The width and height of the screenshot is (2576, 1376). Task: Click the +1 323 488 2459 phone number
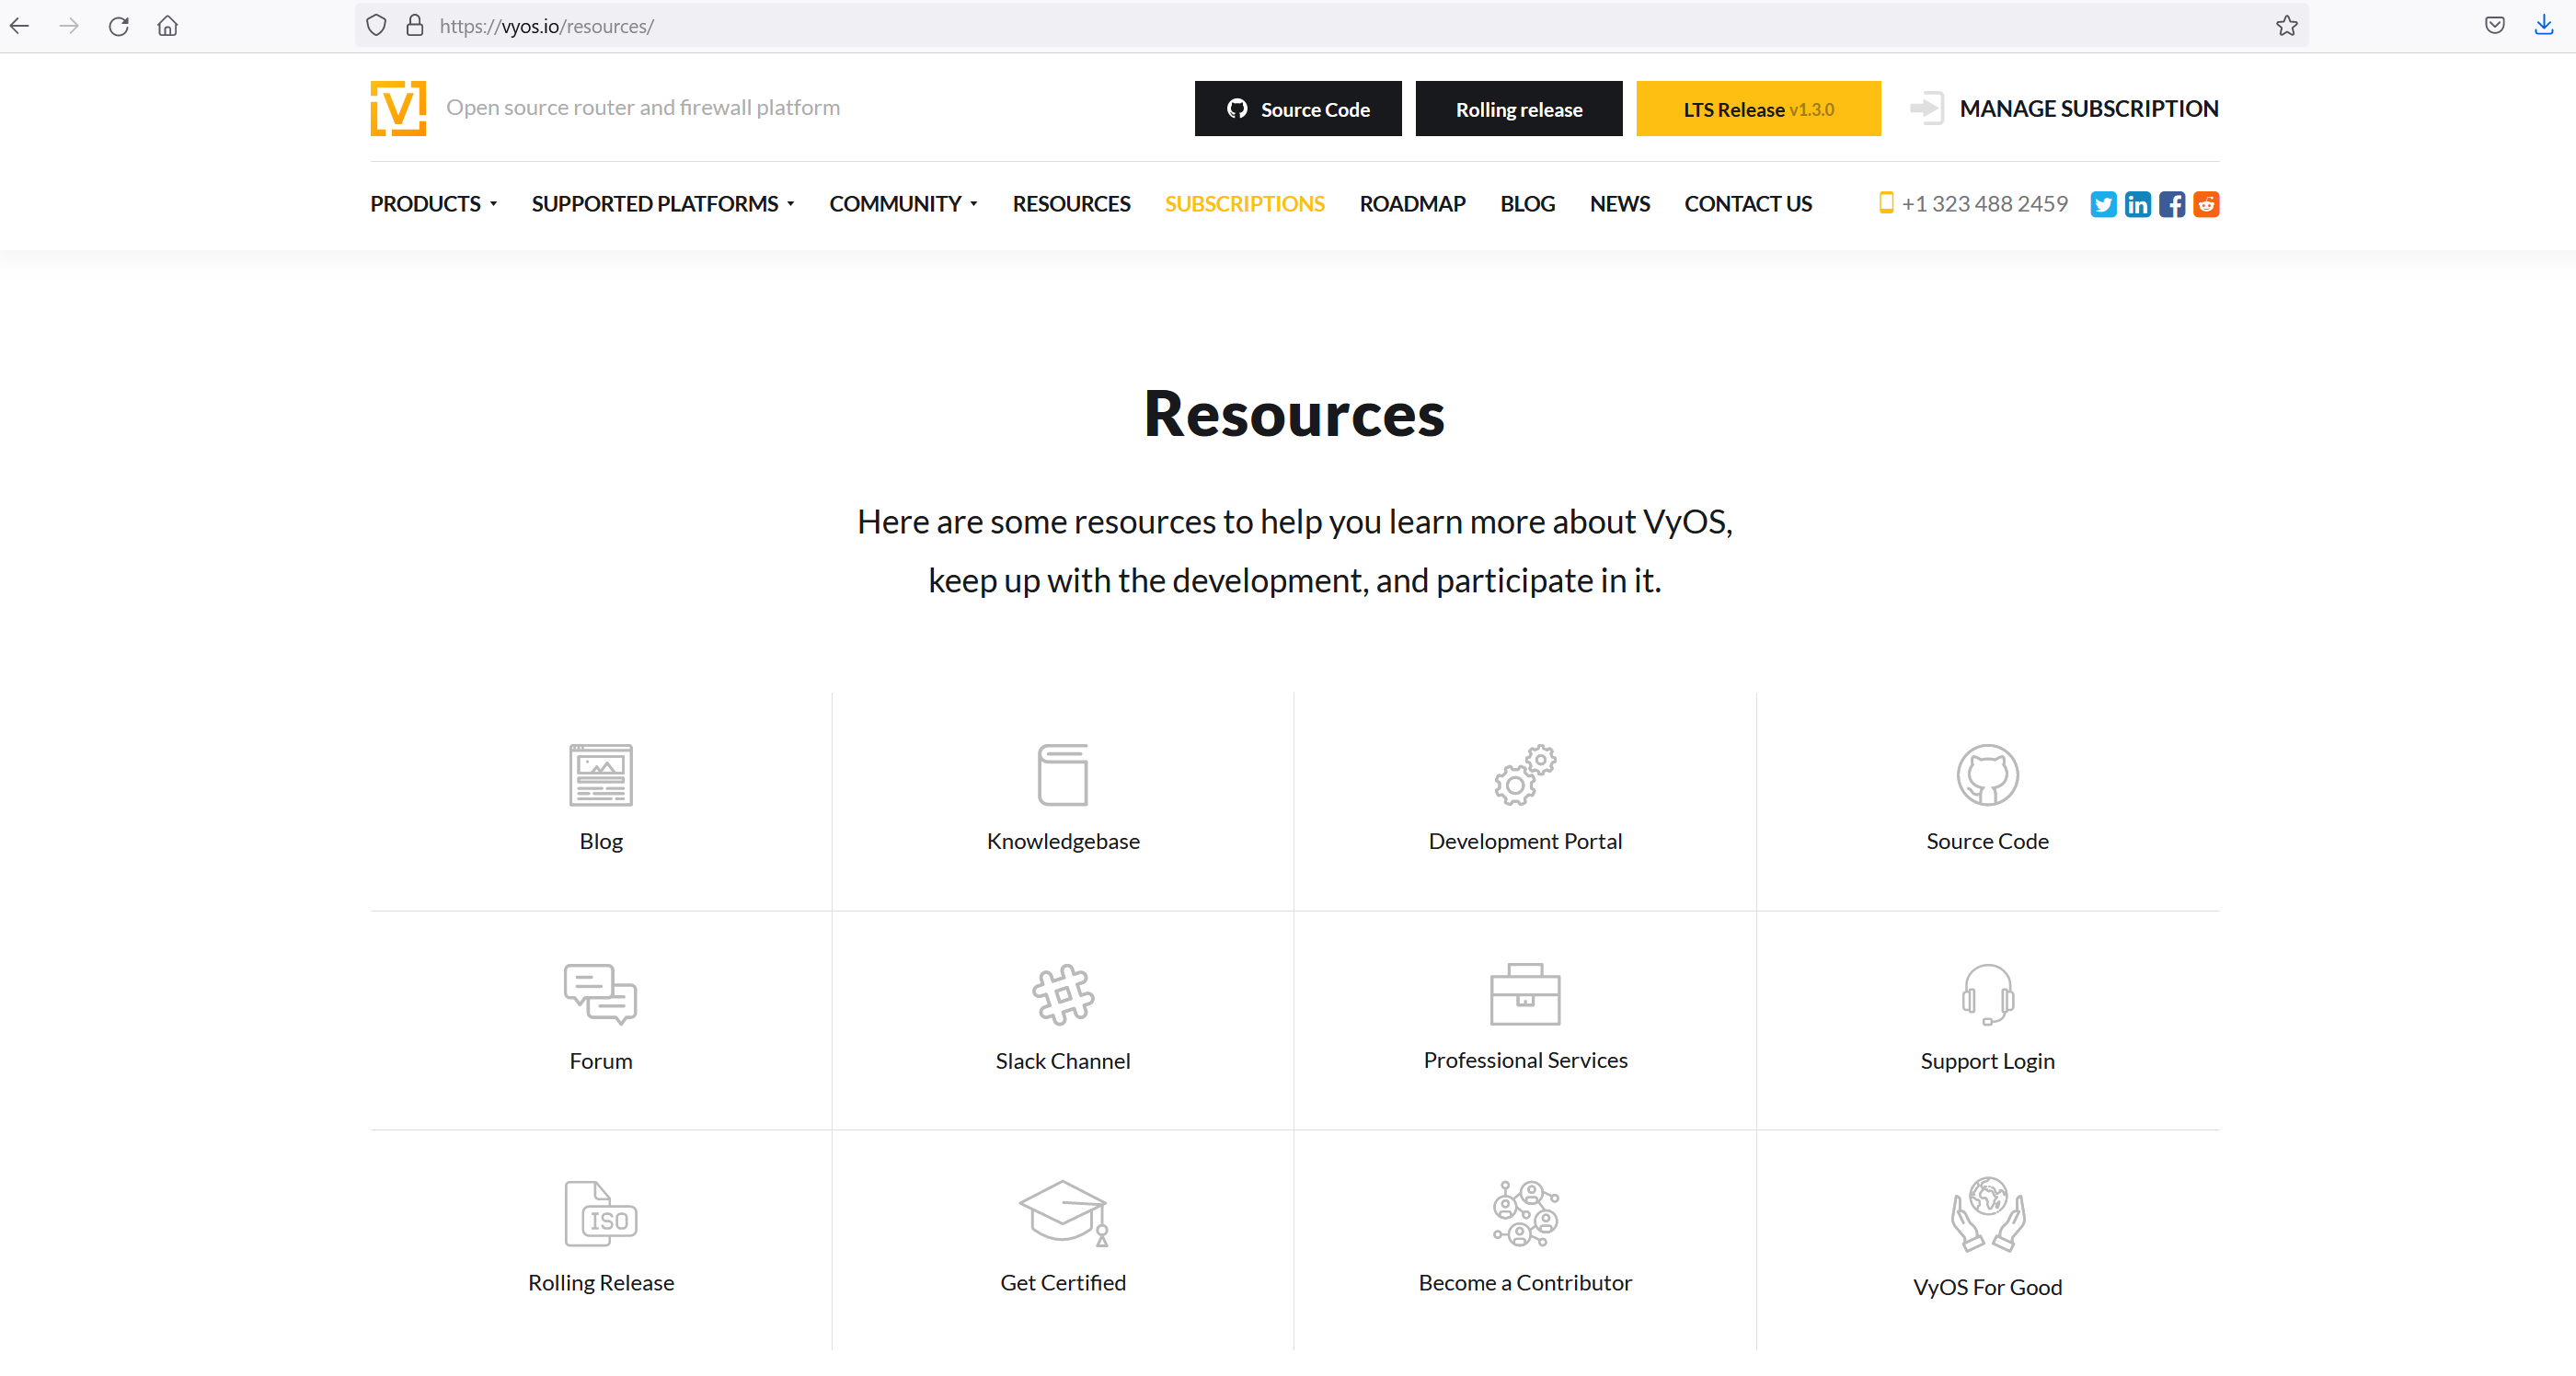click(1984, 204)
